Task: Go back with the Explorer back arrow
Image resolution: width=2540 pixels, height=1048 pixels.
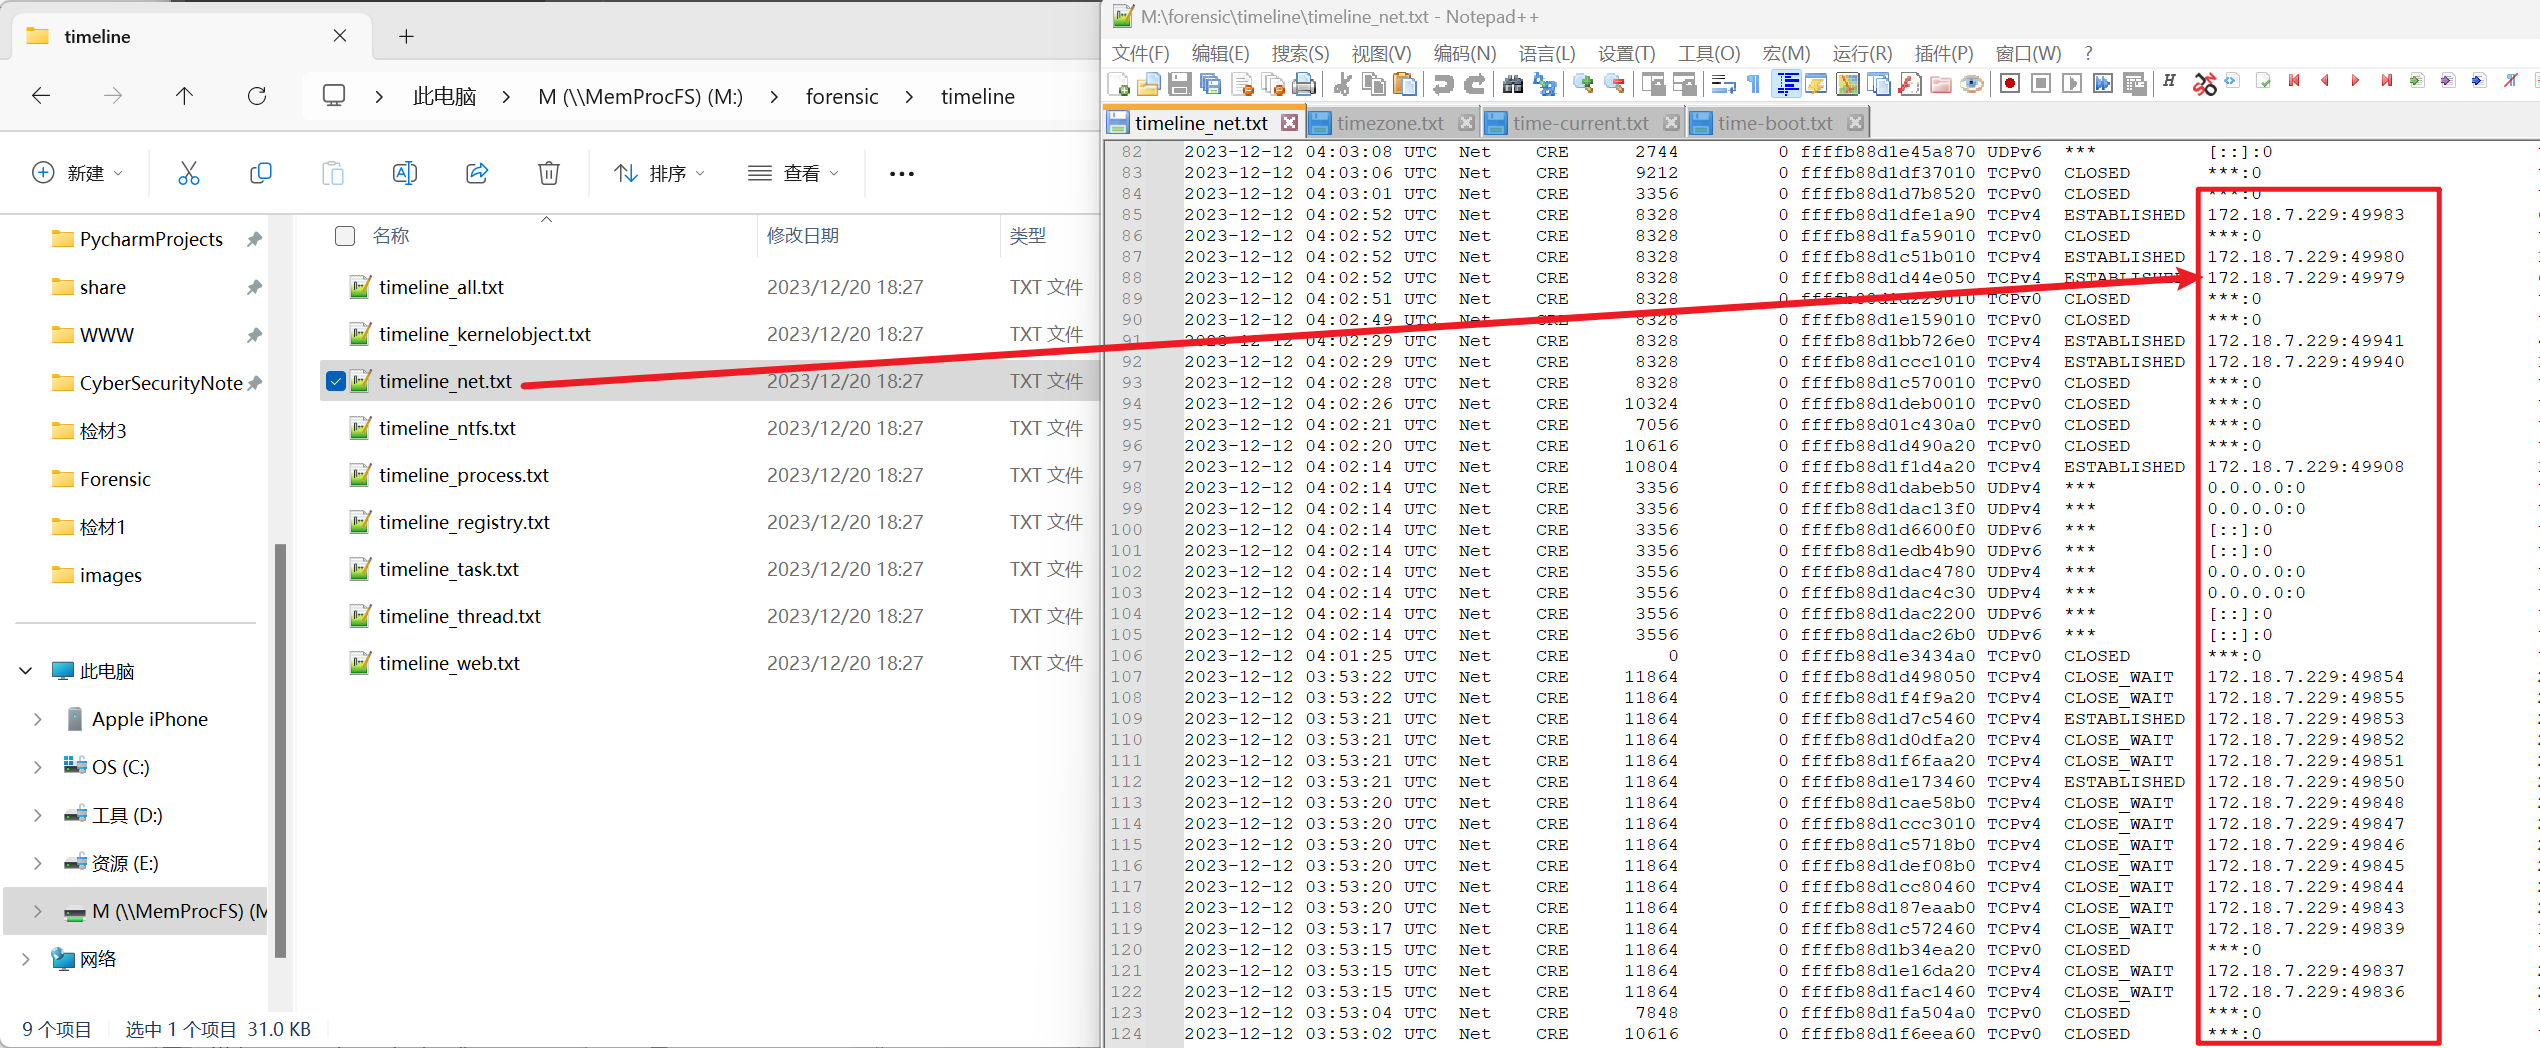Action: click(x=41, y=96)
